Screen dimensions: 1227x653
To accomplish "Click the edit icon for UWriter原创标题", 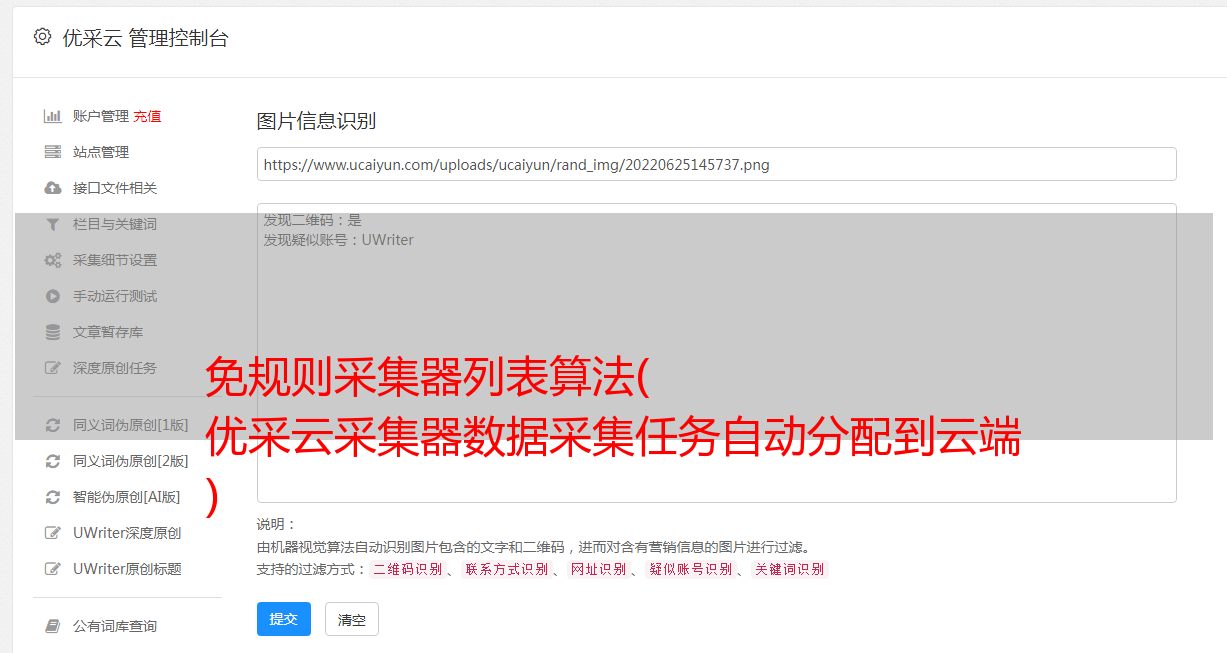I will [x=53, y=569].
